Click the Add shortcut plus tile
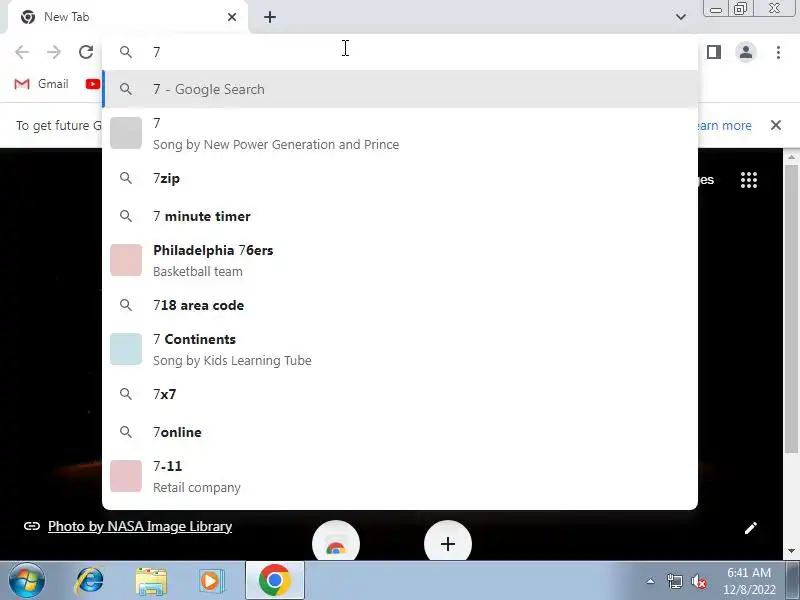This screenshot has width=800, height=600. tap(448, 542)
